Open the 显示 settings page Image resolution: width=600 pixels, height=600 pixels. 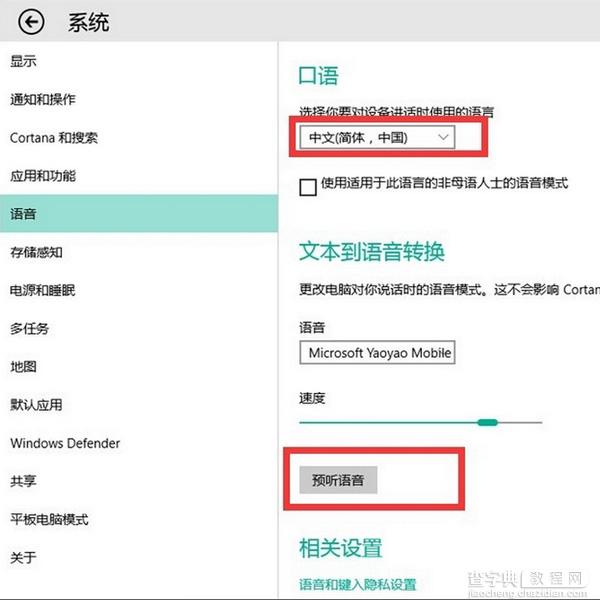pos(23,61)
